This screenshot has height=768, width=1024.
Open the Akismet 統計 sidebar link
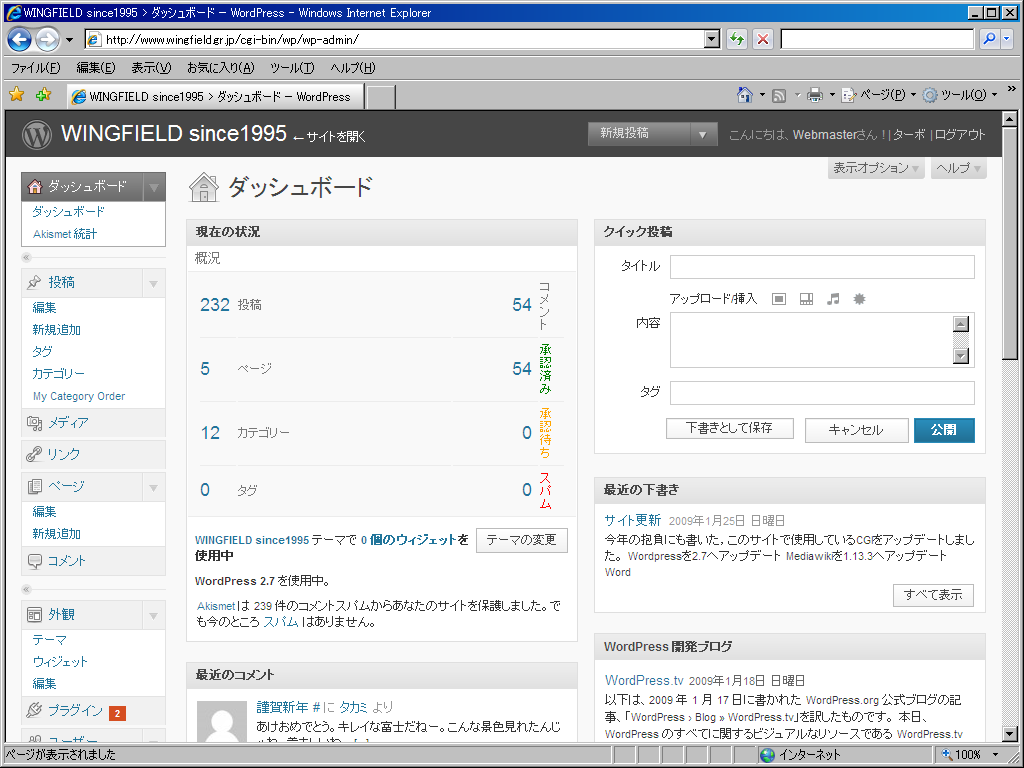pyautogui.click(x=65, y=234)
